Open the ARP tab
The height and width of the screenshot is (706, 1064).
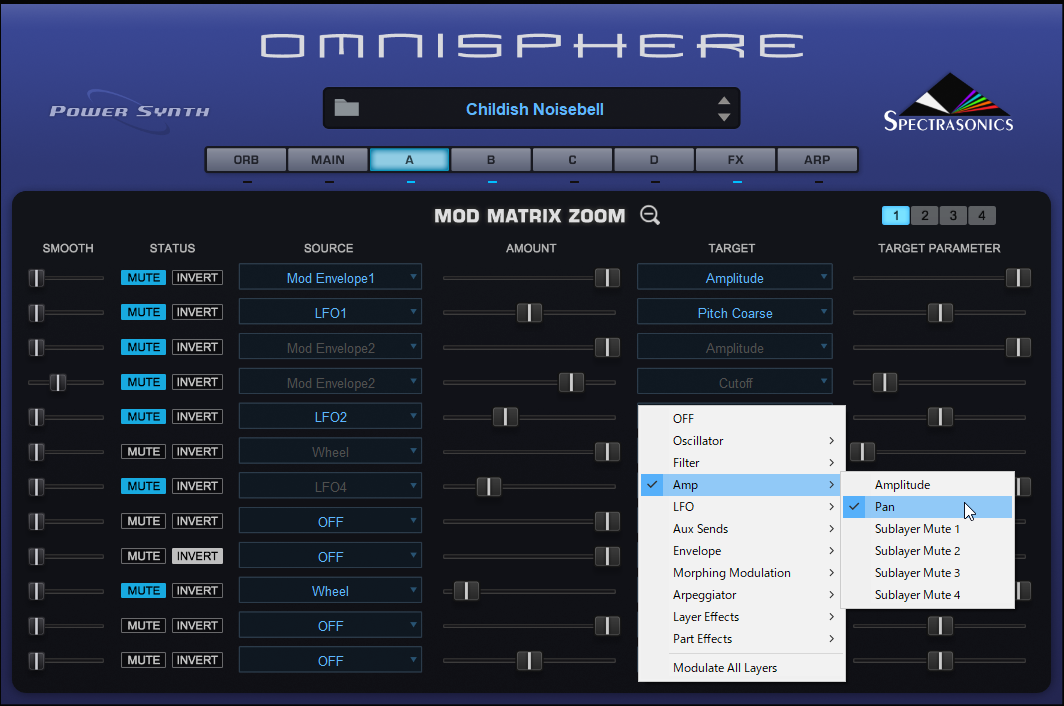click(x=817, y=160)
